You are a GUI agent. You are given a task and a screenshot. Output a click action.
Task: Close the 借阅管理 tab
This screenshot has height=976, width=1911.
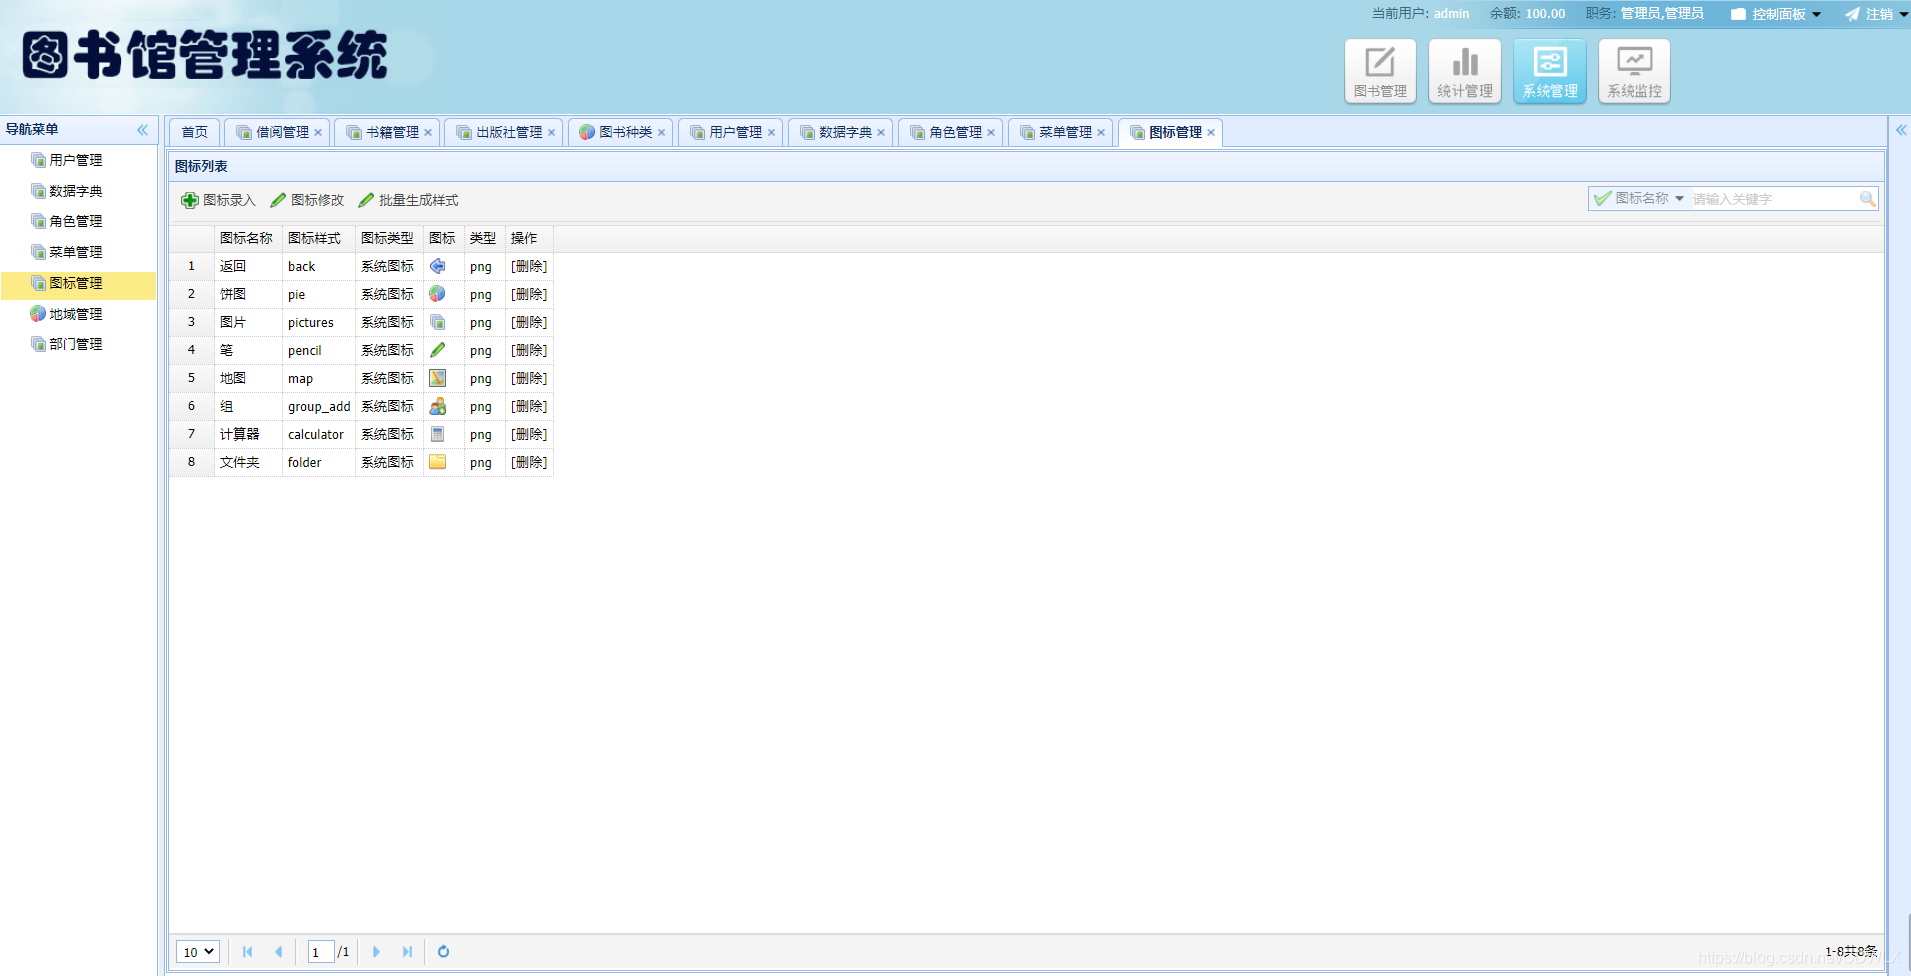[x=318, y=132]
